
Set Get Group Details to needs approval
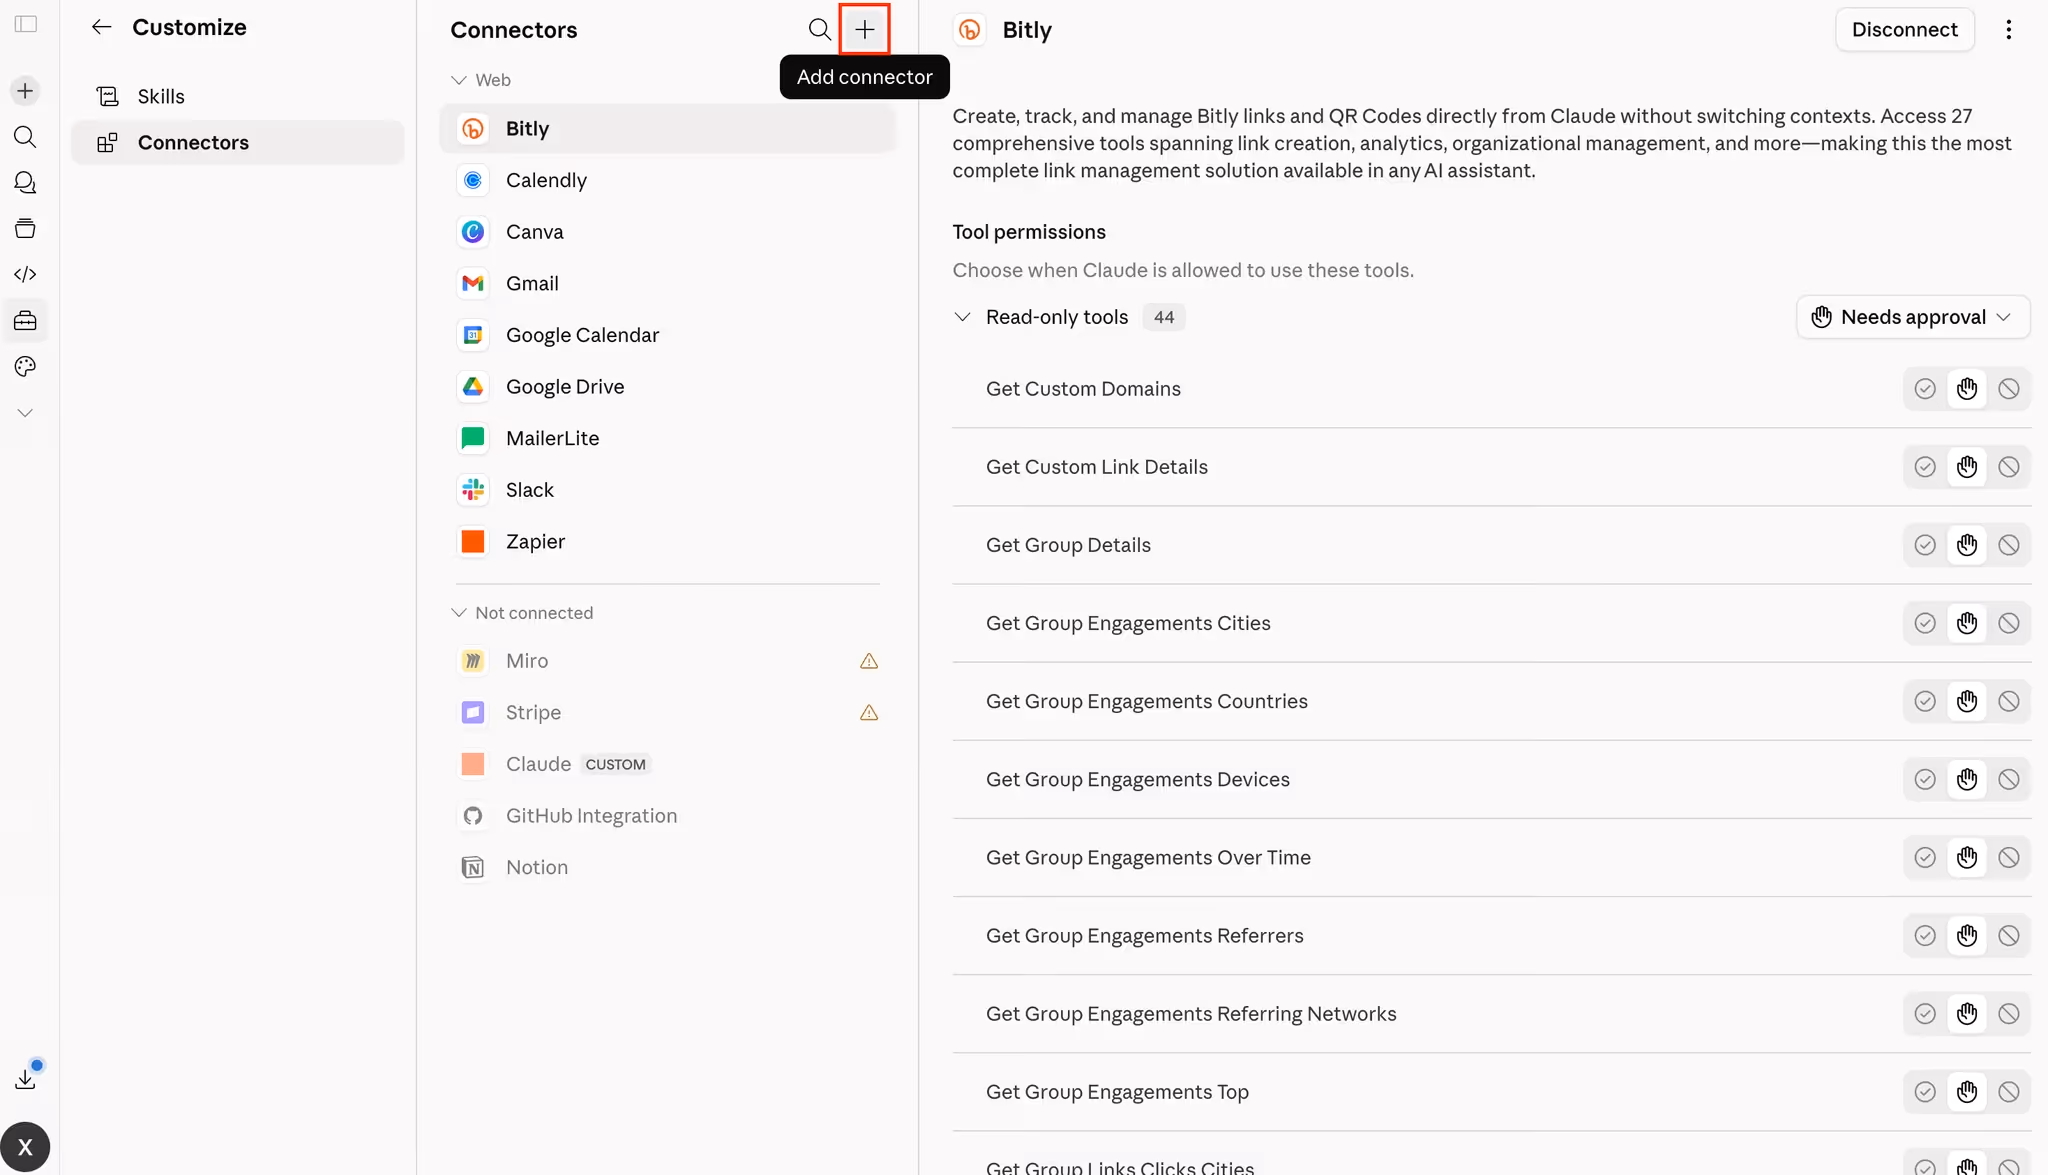pyautogui.click(x=1967, y=545)
